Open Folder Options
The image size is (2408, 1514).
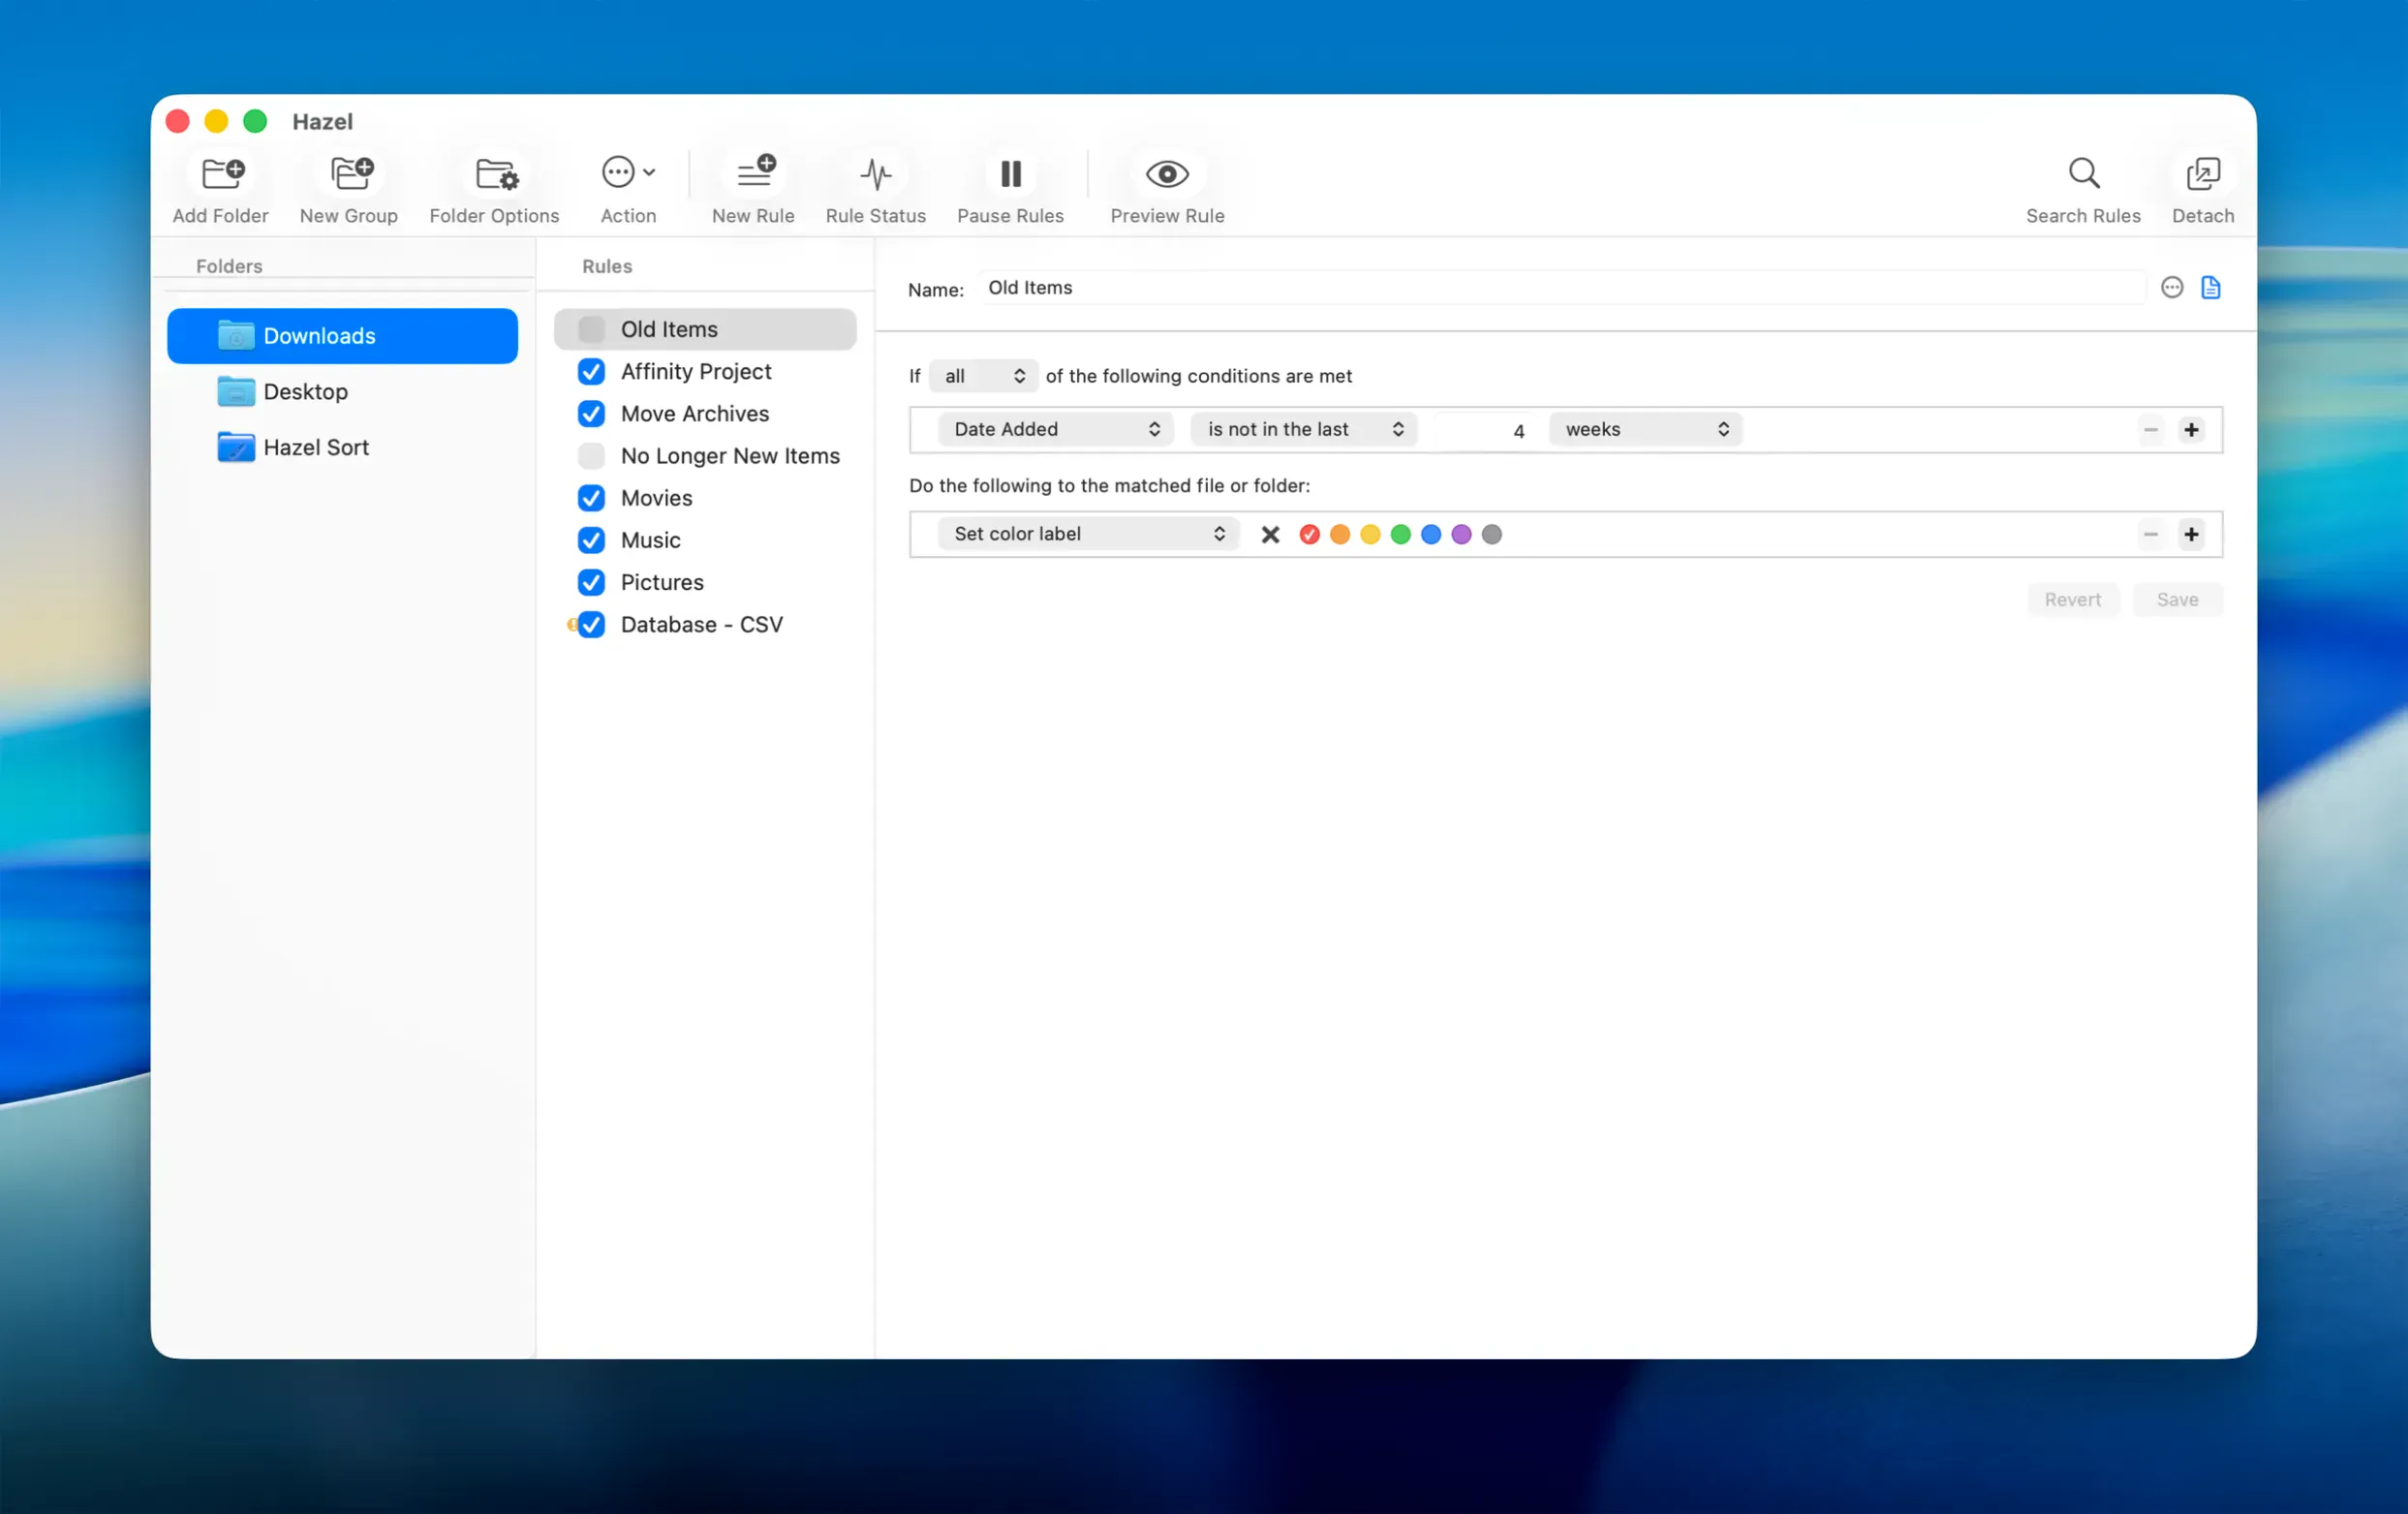(x=496, y=174)
